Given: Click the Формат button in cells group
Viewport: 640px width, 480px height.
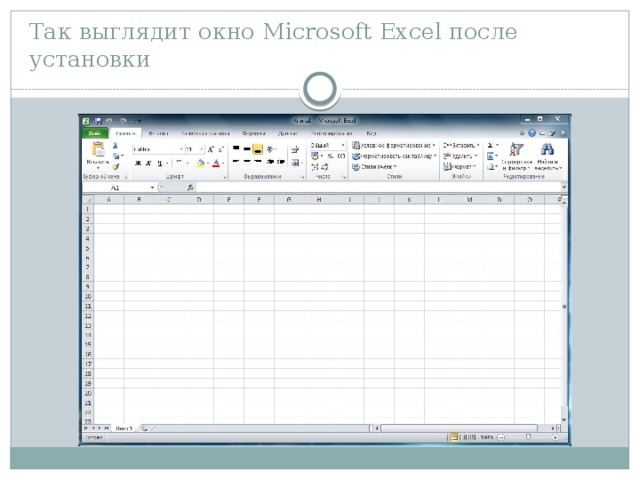Looking at the screenshot, I should coord(460,167).
